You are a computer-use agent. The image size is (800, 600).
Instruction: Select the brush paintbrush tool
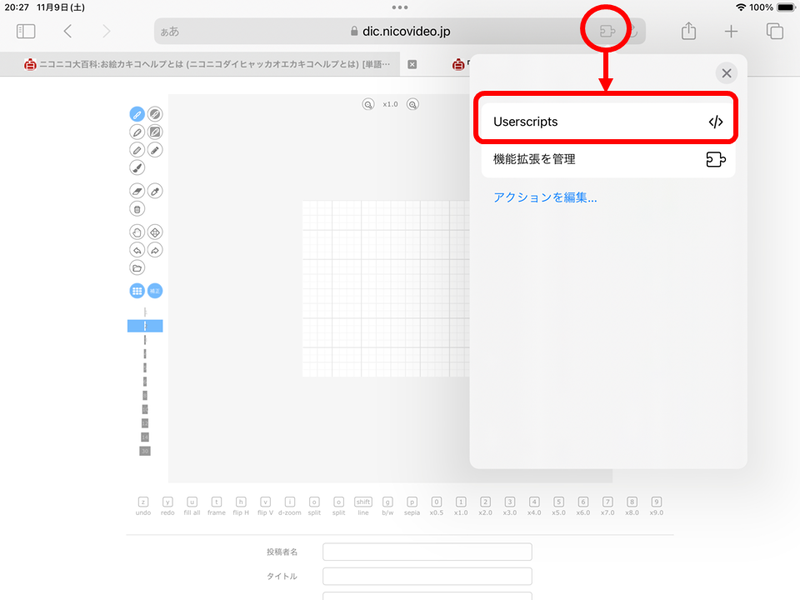click(x=137, y=168)
